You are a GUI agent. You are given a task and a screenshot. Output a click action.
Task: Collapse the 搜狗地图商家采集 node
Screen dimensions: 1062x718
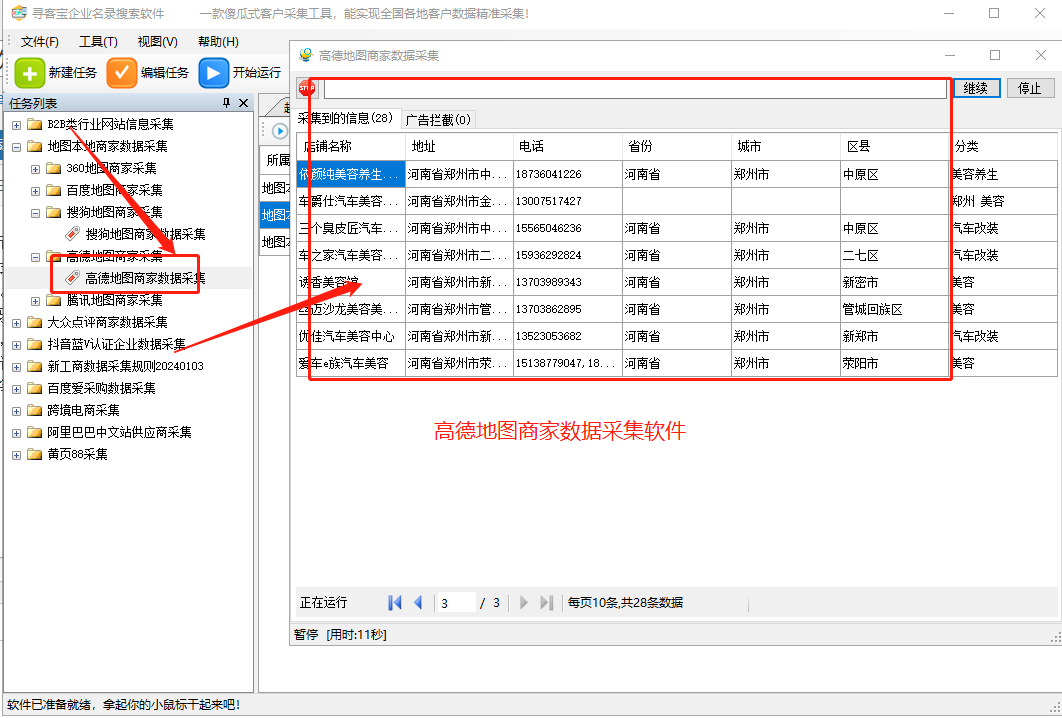click(x=36, y=213)
